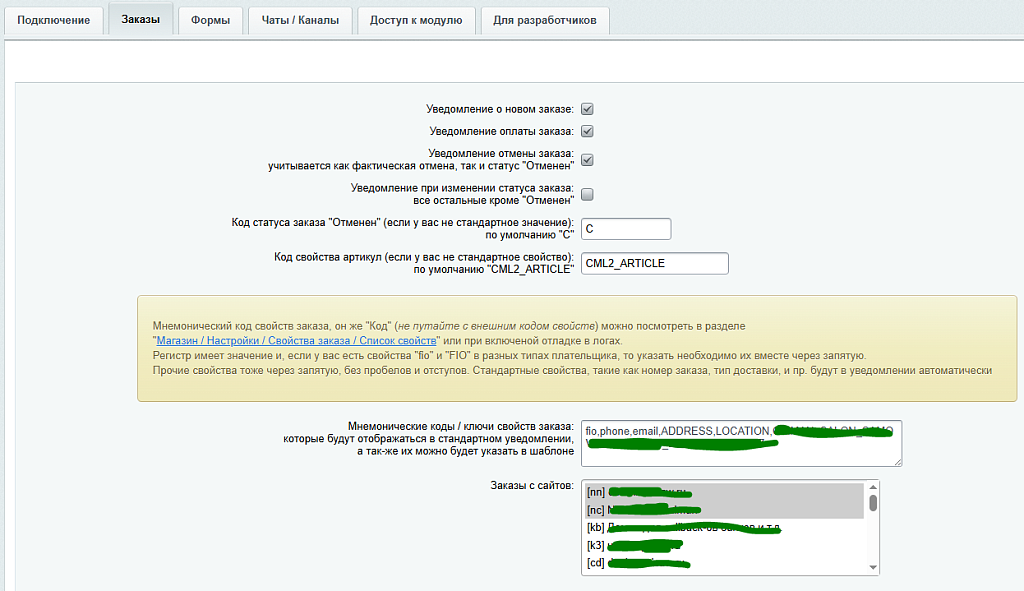Focus the CML2_ARTICLE property code field

(x=654, y=263)
